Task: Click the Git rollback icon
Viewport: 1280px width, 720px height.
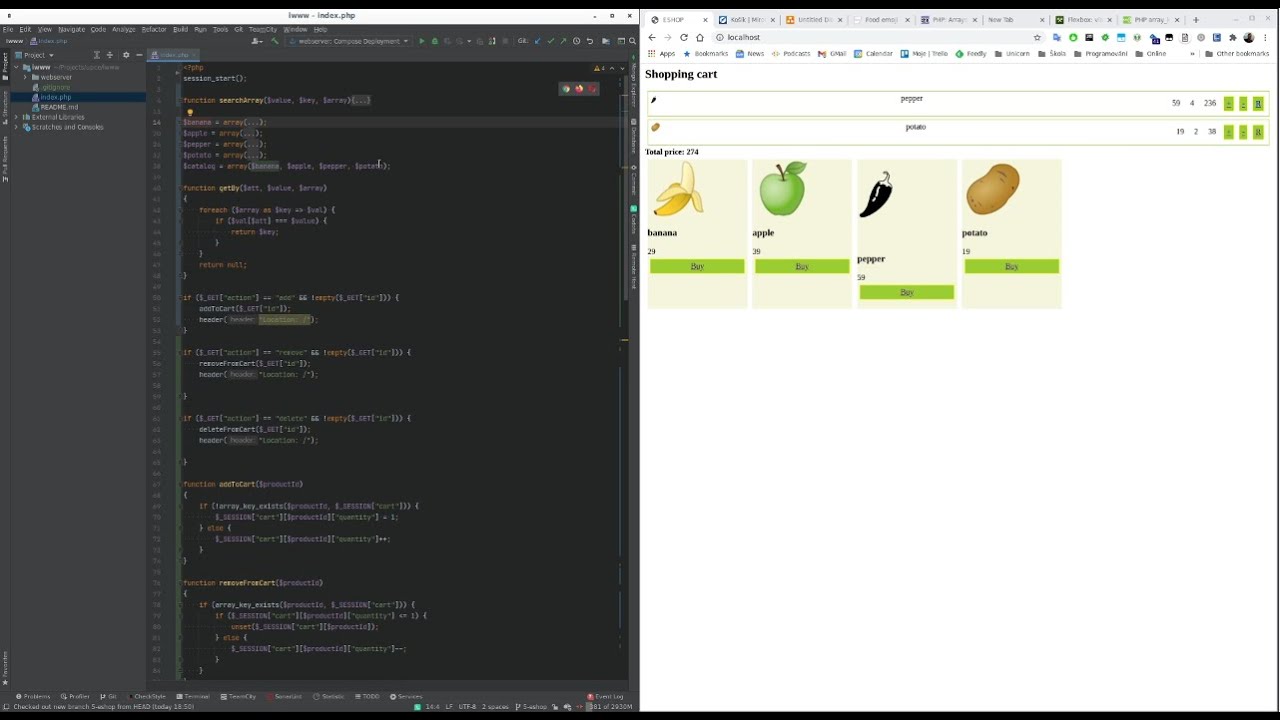Action: [589, 41]
